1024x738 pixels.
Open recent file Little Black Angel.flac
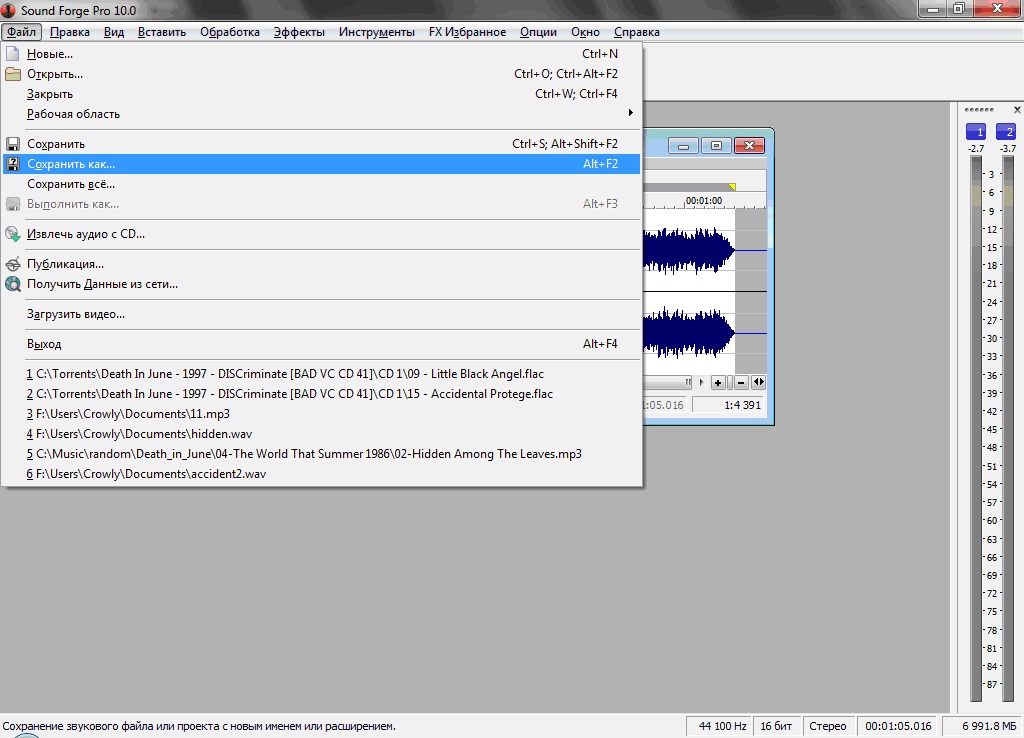pos(321,374)
